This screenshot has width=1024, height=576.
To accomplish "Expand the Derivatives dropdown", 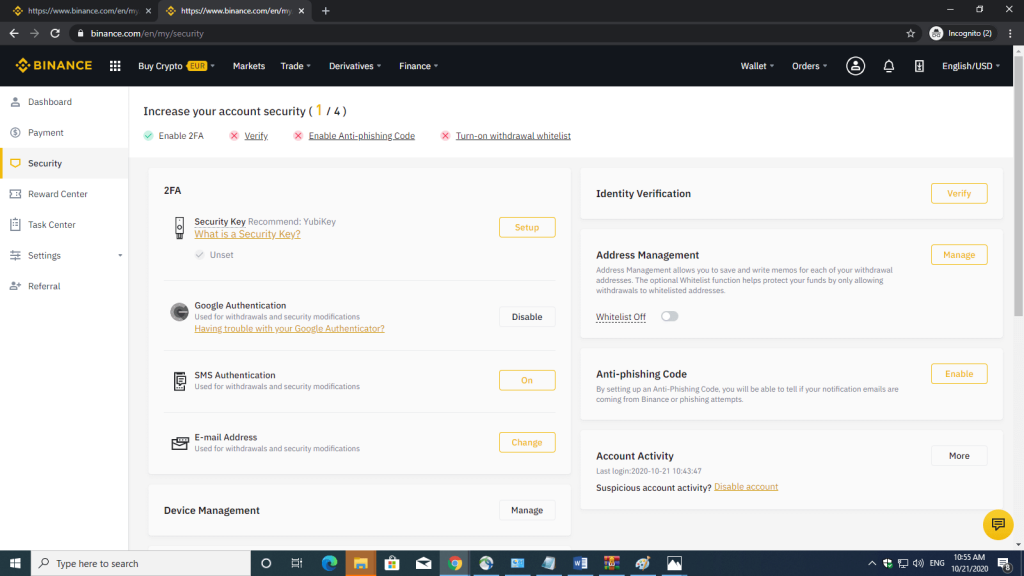I will (355, 66).
